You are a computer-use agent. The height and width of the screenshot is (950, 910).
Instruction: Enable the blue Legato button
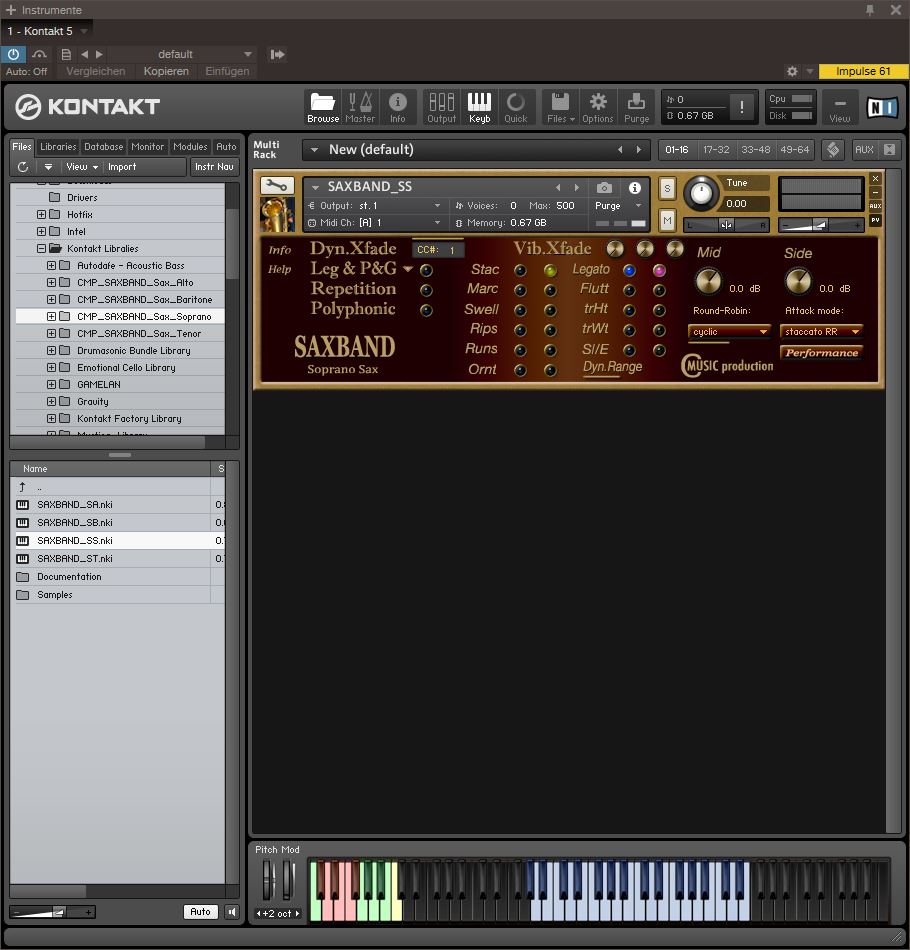click(629, 270)
